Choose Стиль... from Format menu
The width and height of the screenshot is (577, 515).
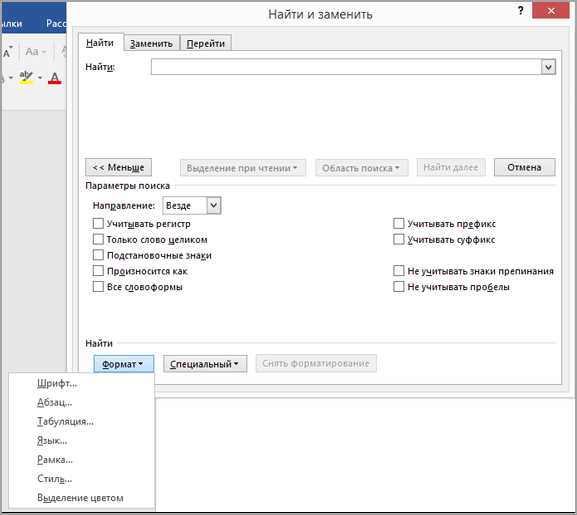(x=81, y=479)
